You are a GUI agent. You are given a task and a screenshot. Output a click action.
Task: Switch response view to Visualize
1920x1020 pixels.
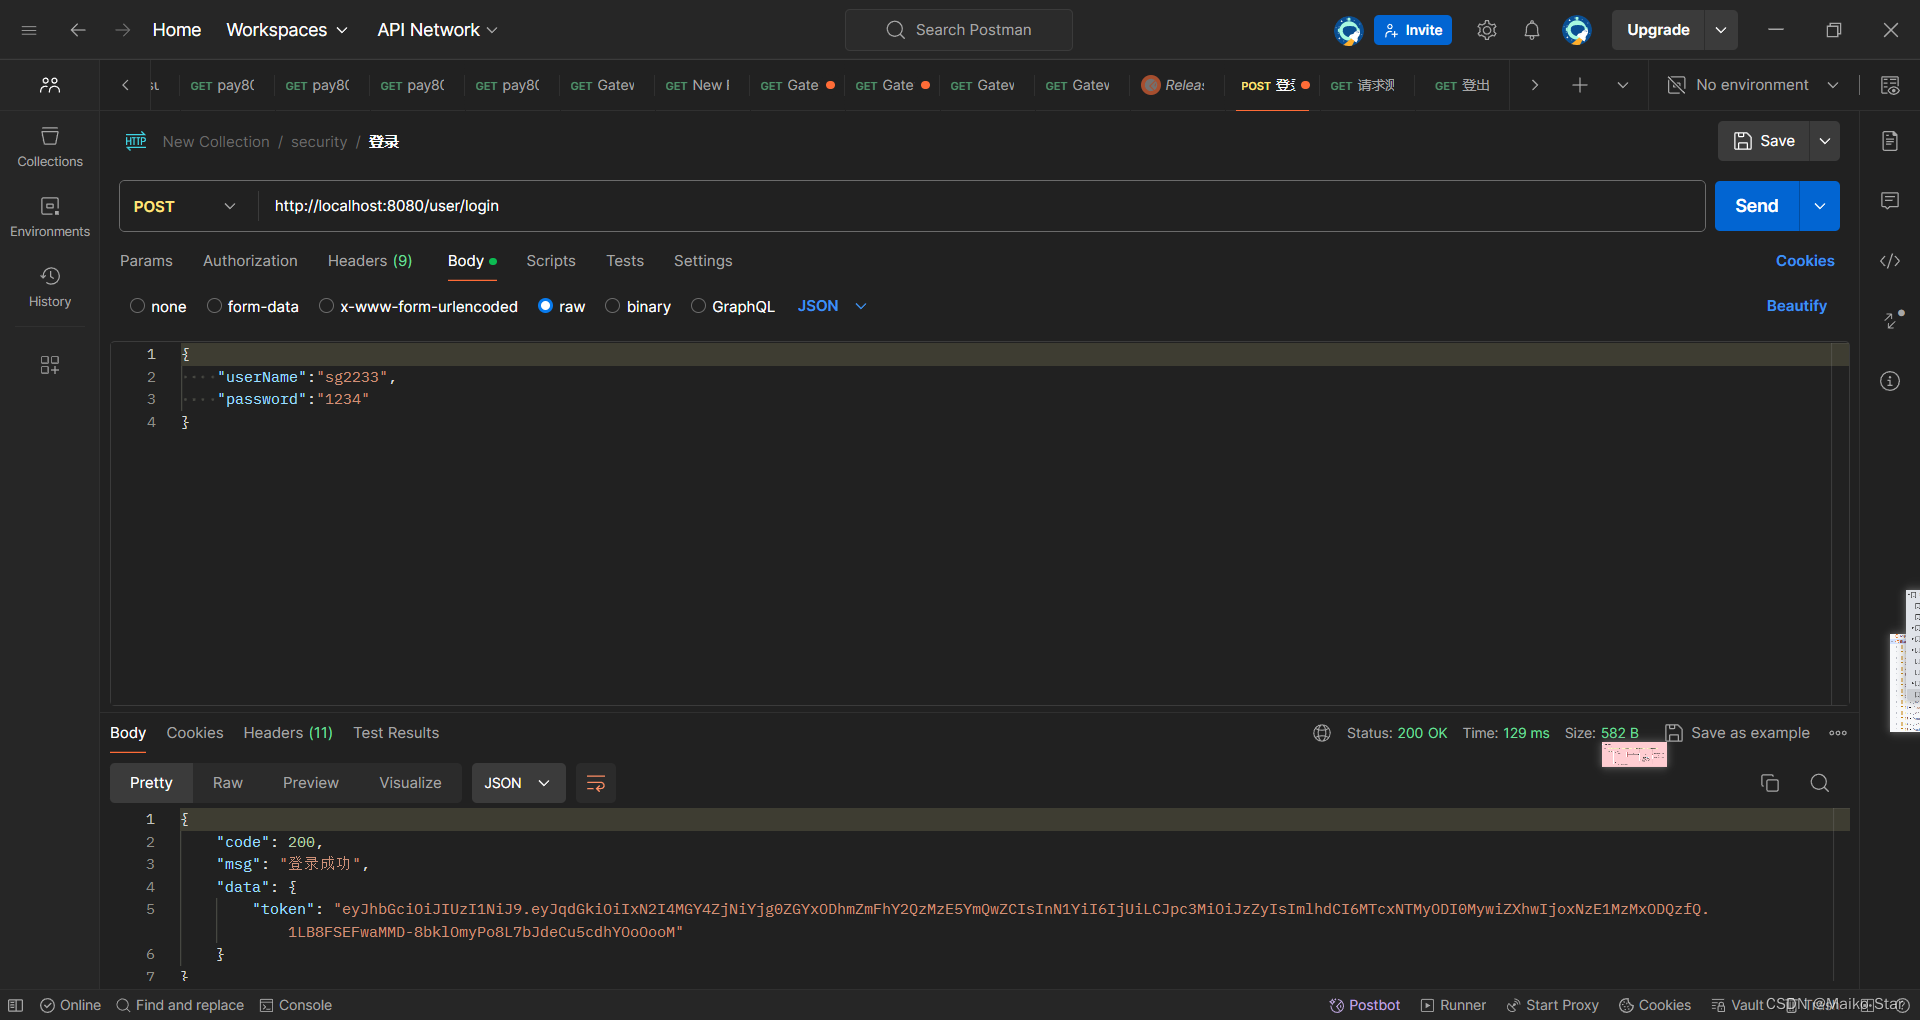click(x=410, y=783)
